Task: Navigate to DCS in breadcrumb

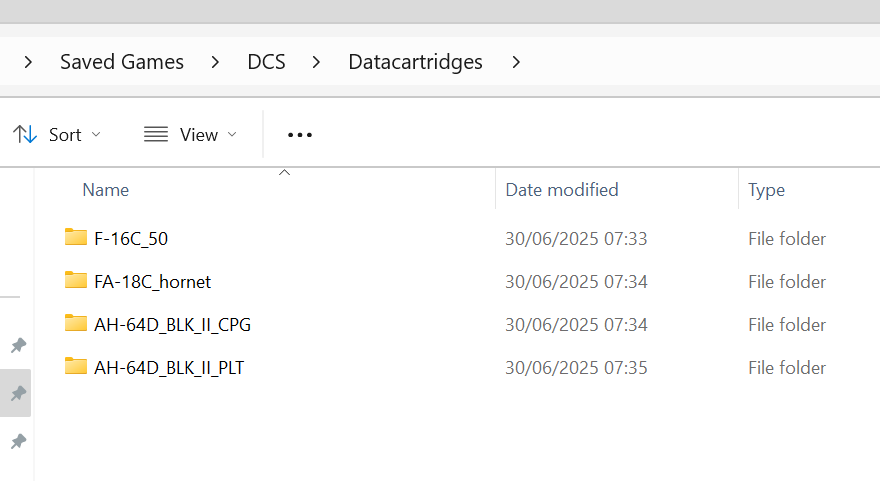Action: pyautogui.click(x=266, y=62)
